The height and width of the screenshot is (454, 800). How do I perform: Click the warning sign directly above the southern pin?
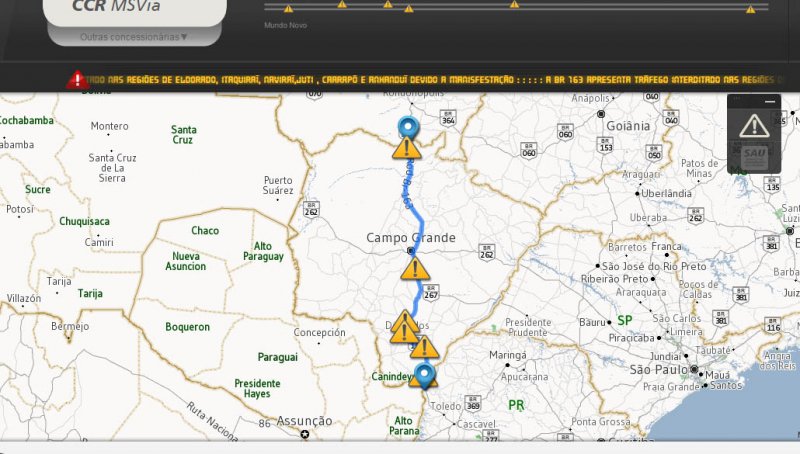tap(424, 347)
